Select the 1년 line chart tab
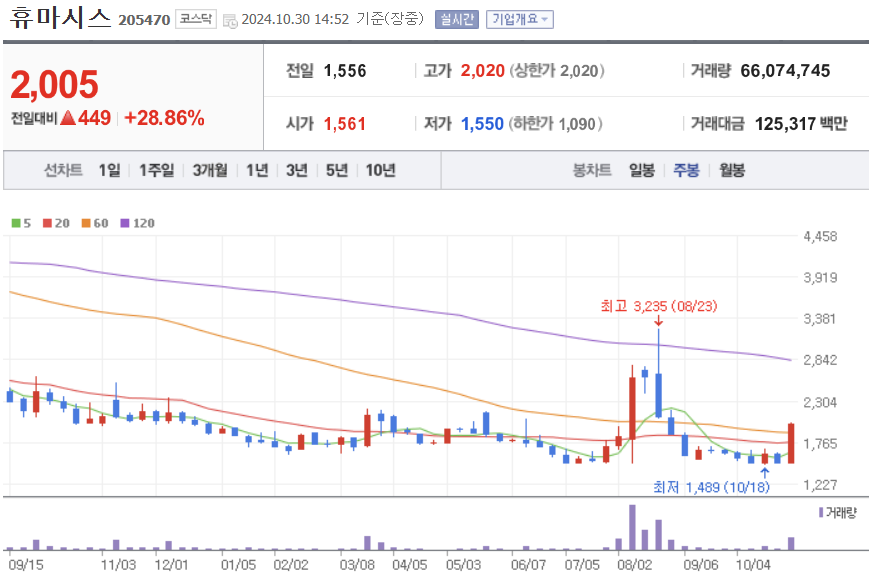This screenshot has width=869, height=580. coord(257,170)
